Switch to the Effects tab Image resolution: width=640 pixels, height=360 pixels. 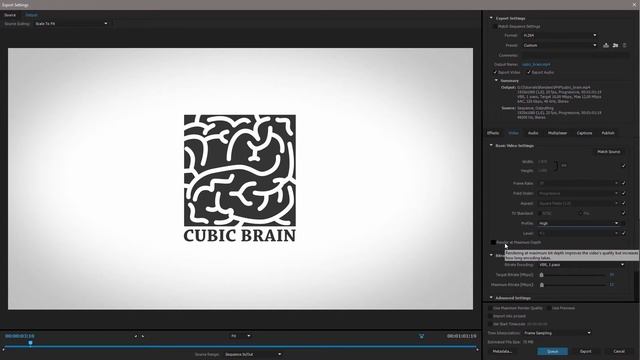pyautogui.click(x=493, y=133)
